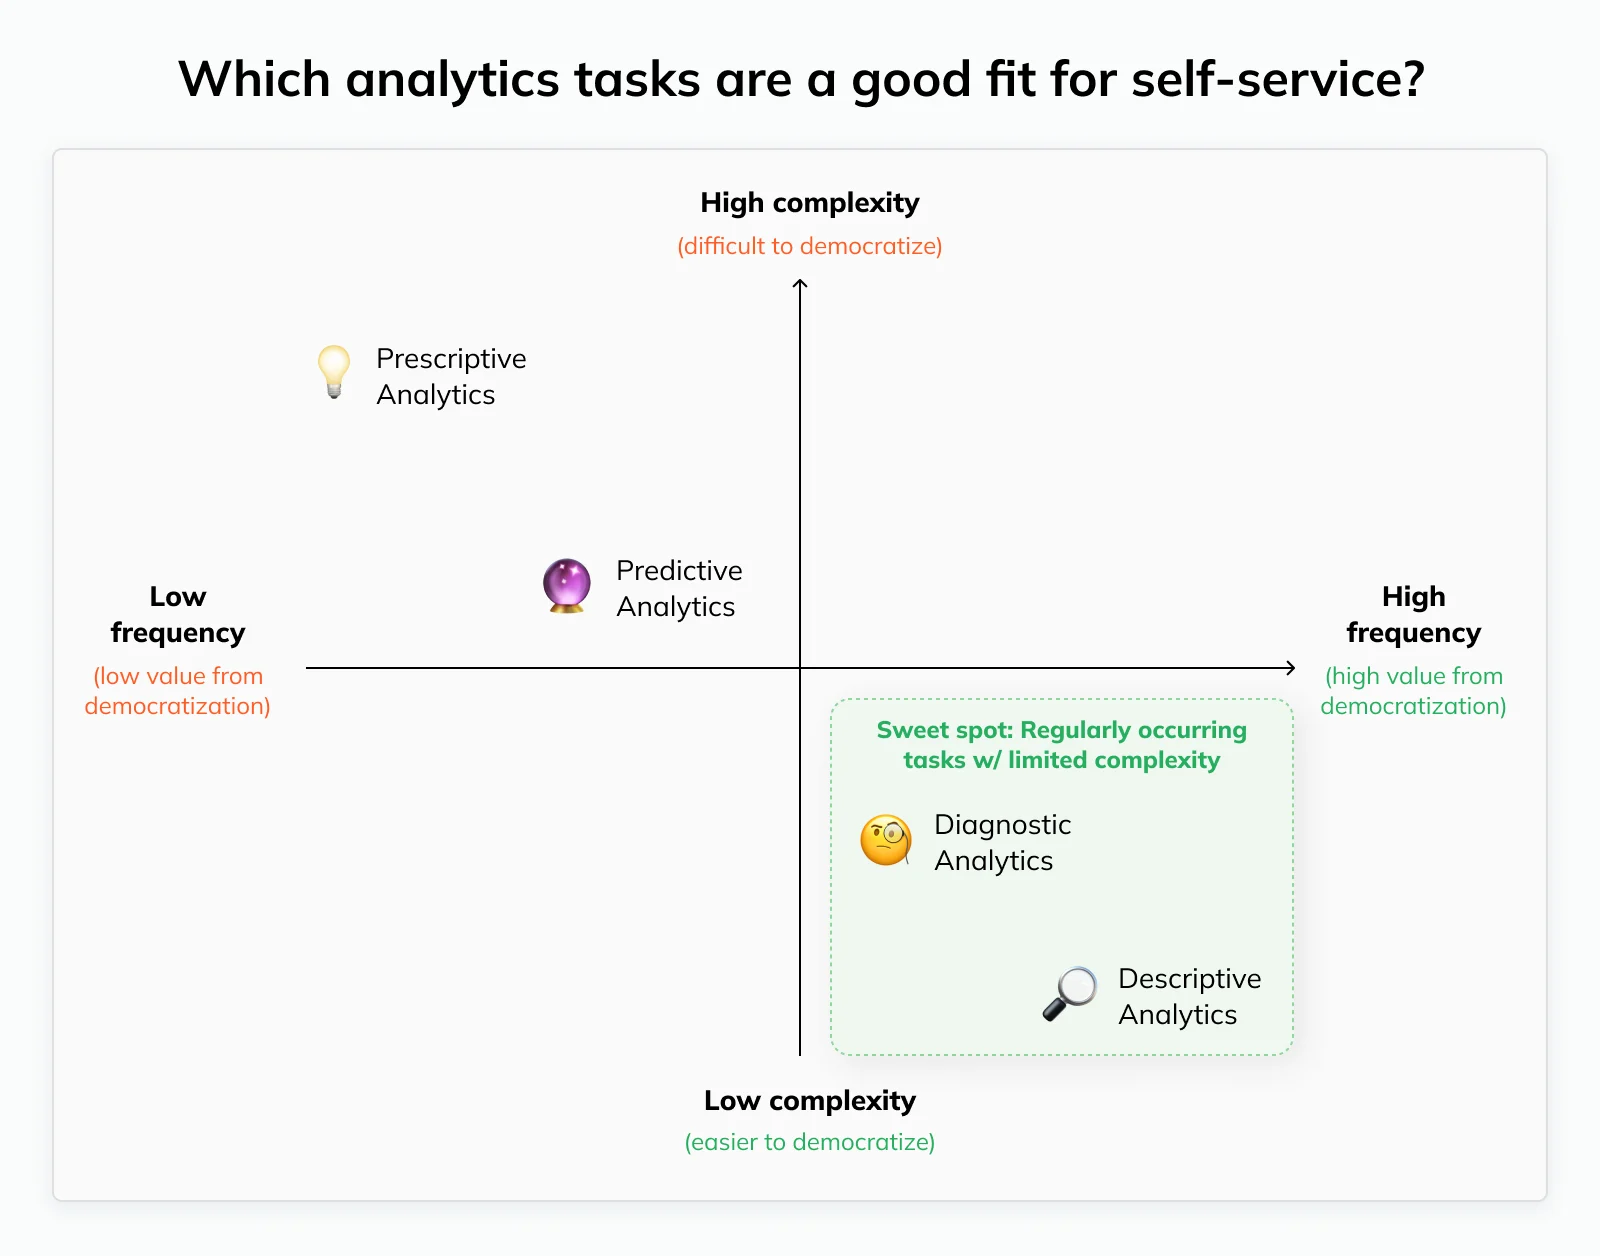The image size is (1600, 1256).
Task: Click the Low complexity heading
Action: [x=810, y=1101]
